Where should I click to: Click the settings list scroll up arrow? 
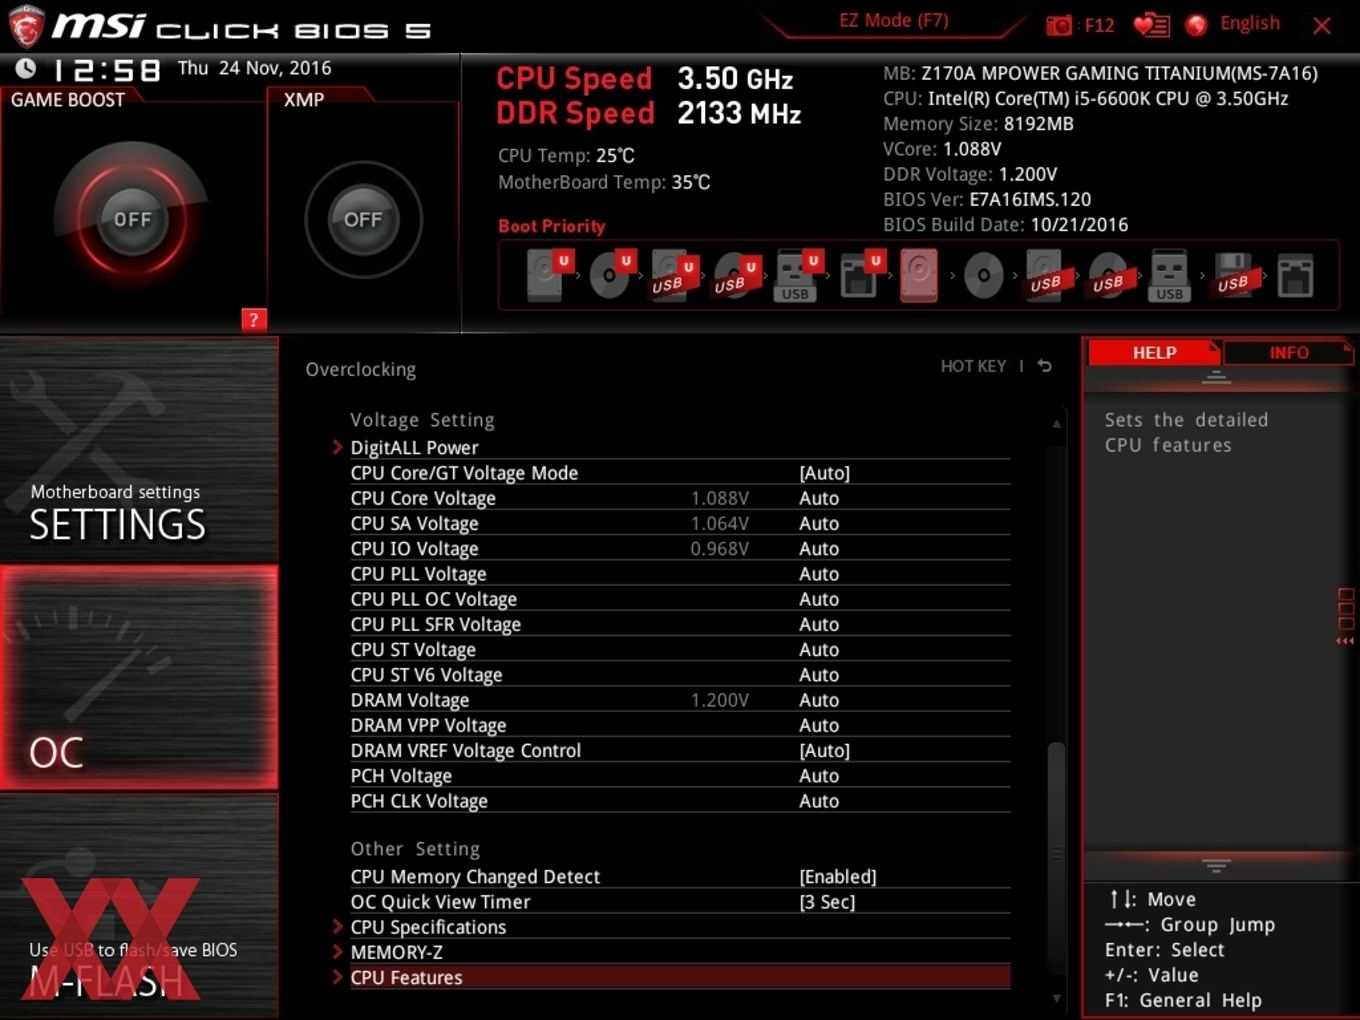tap(1056, 424)
